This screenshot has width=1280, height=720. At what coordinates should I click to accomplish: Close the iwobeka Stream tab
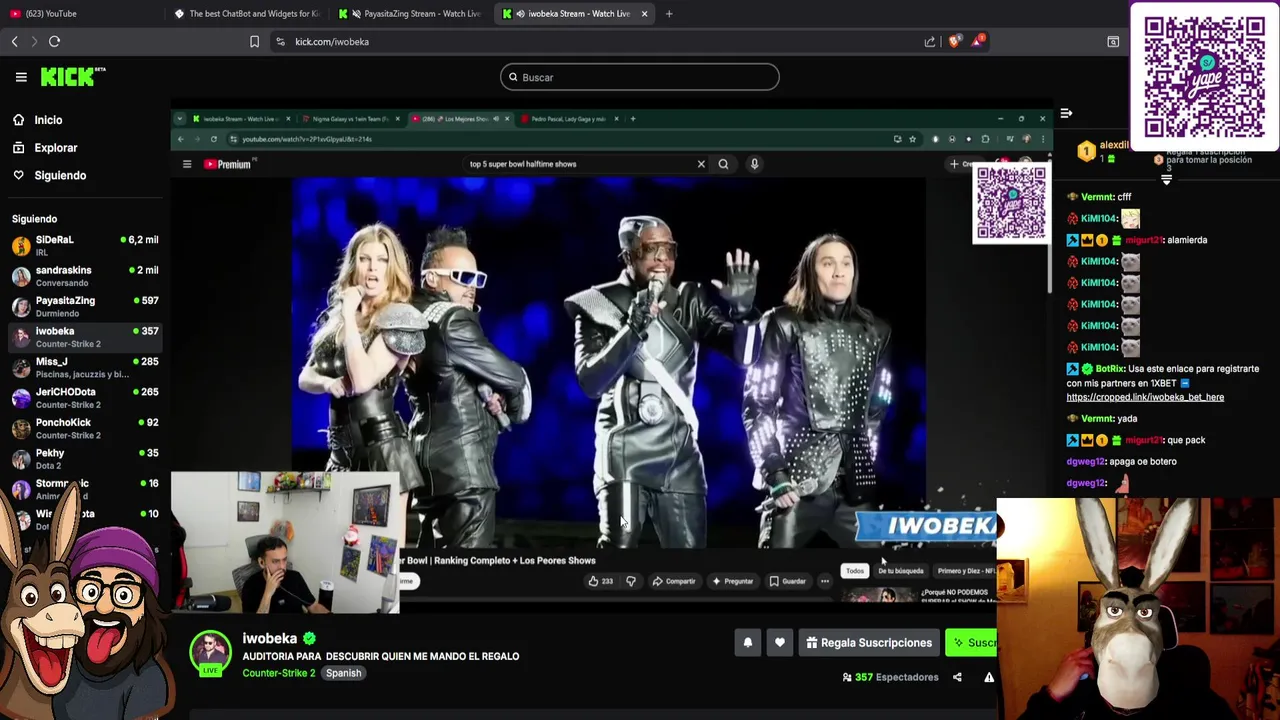click(x=644, y=14)
